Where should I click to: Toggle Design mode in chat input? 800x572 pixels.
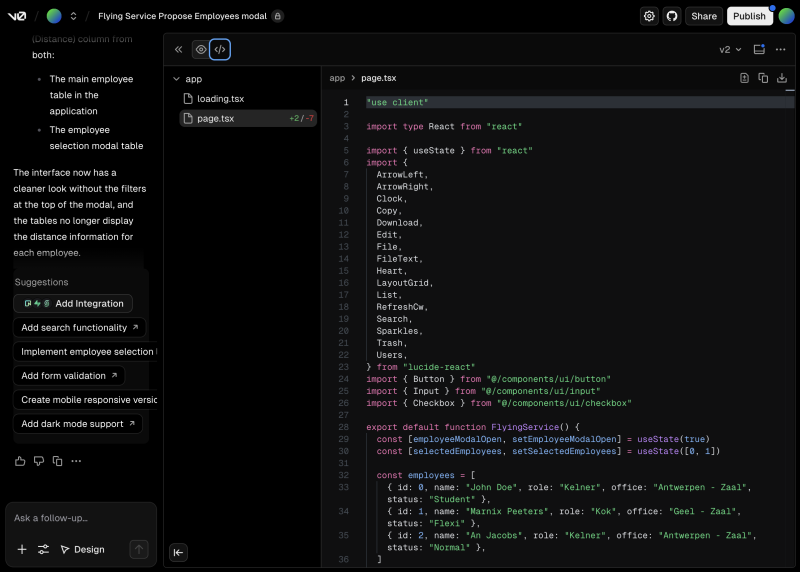click(82, 549)
